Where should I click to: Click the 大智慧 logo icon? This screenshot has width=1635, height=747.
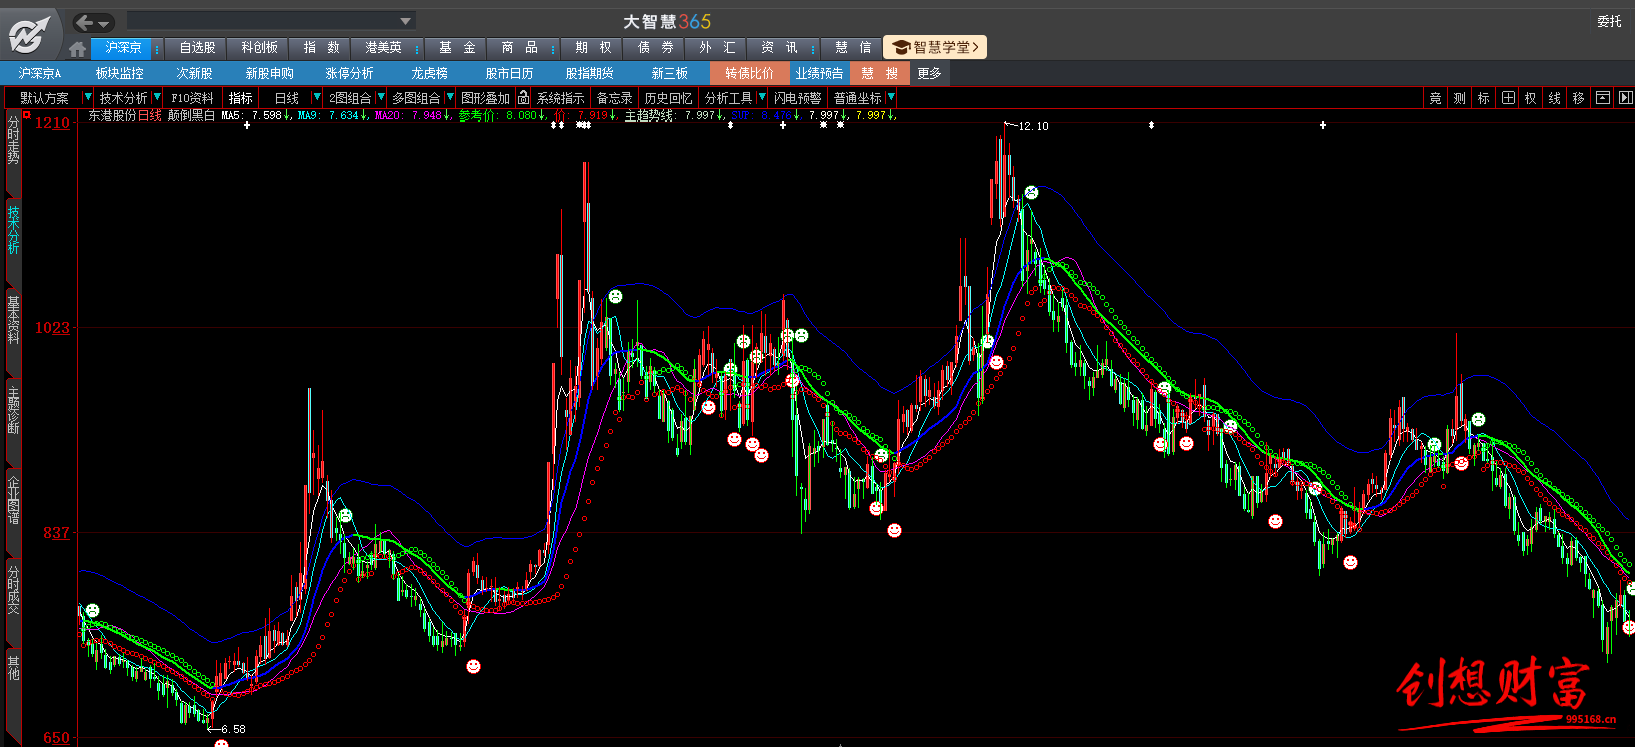[30, 34]
